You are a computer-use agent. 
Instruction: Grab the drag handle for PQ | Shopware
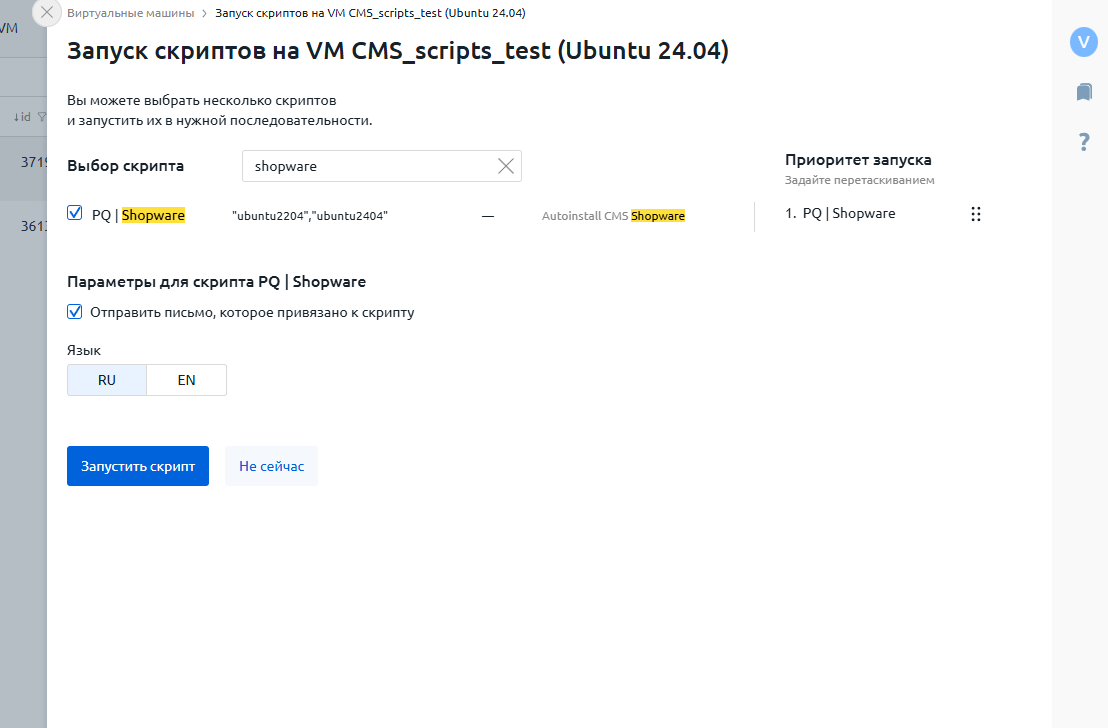tap(976, 214)
